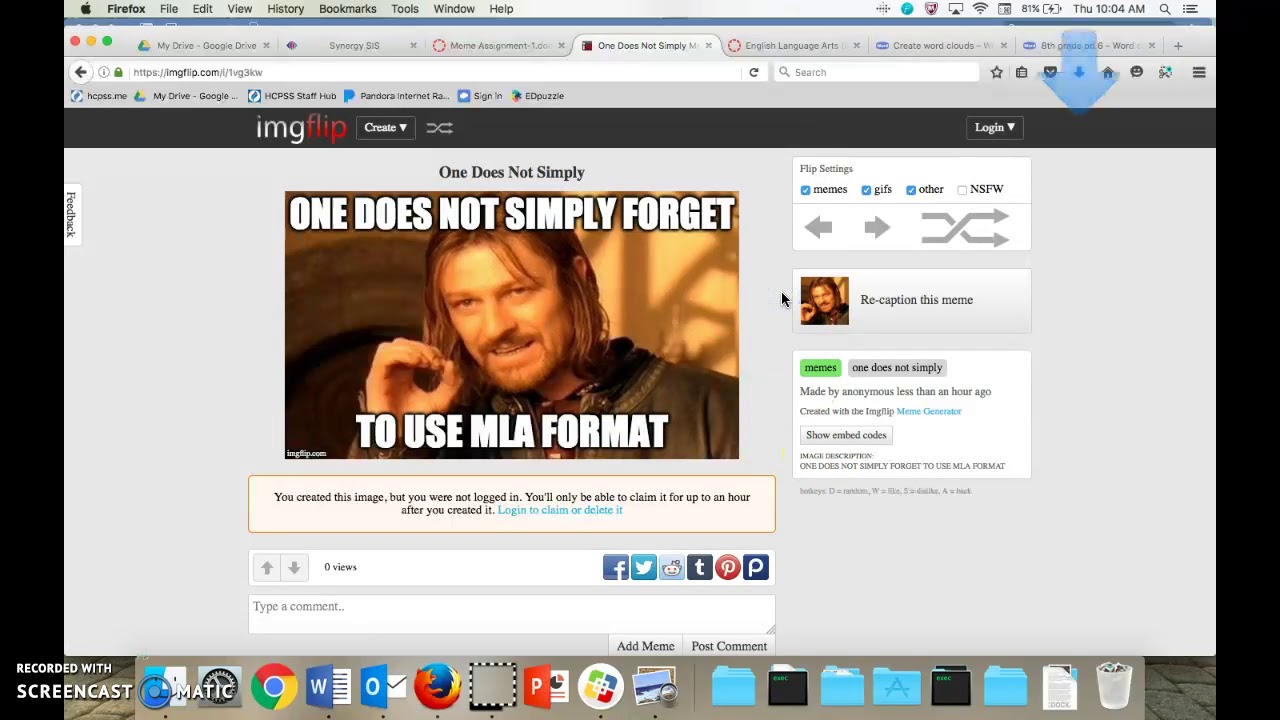Share the meme on Pinterest
This screenshot has height=720, width=1280.
click(x=728, y=568)
